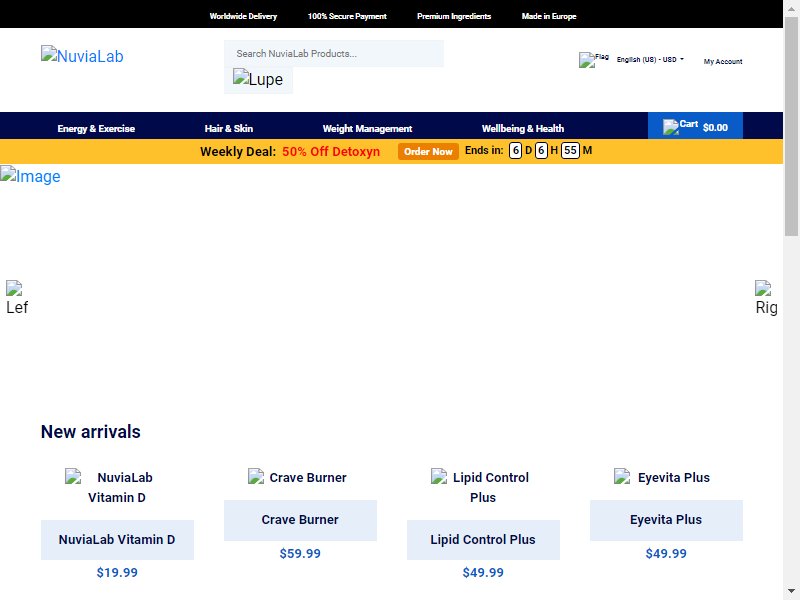Screen dimensions: 800x600
Task: Click the Right carousel arrow
Action: pos(766,298)
